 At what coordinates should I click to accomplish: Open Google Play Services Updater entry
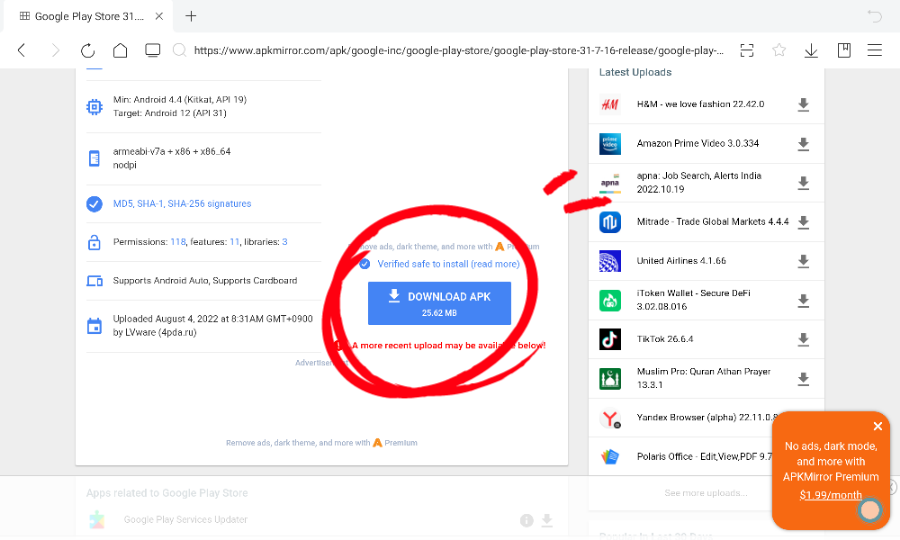coord(185,519)
